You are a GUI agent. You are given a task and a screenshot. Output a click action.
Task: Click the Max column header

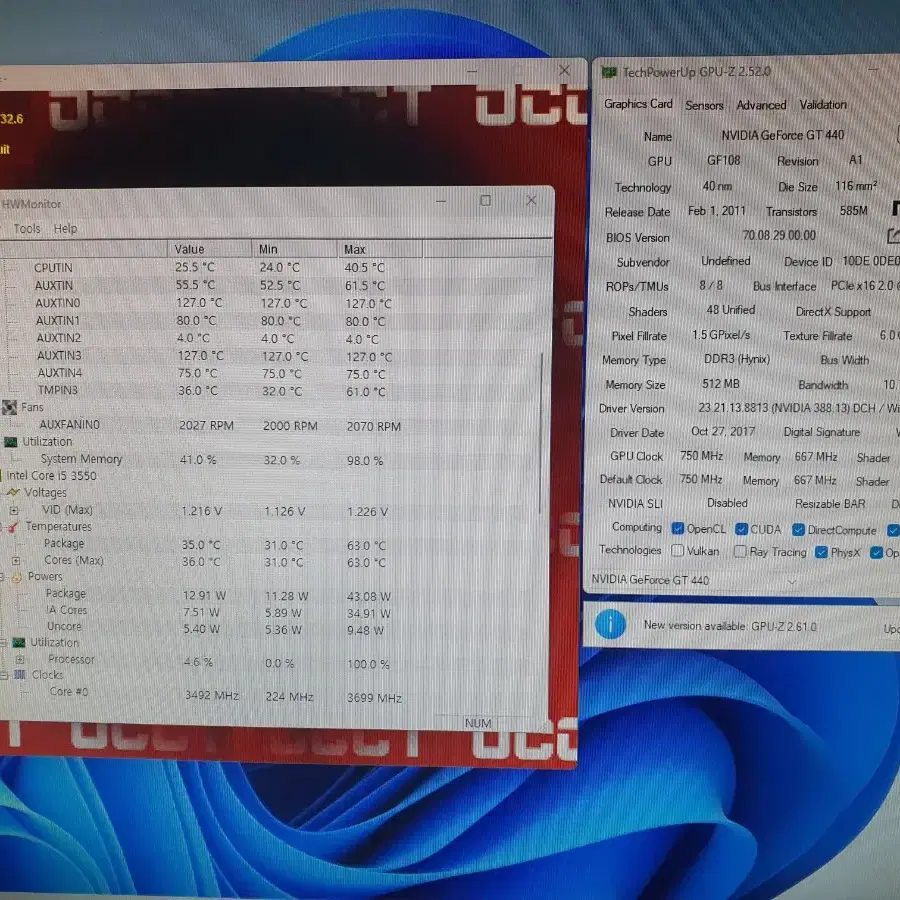tap(380, 250)
